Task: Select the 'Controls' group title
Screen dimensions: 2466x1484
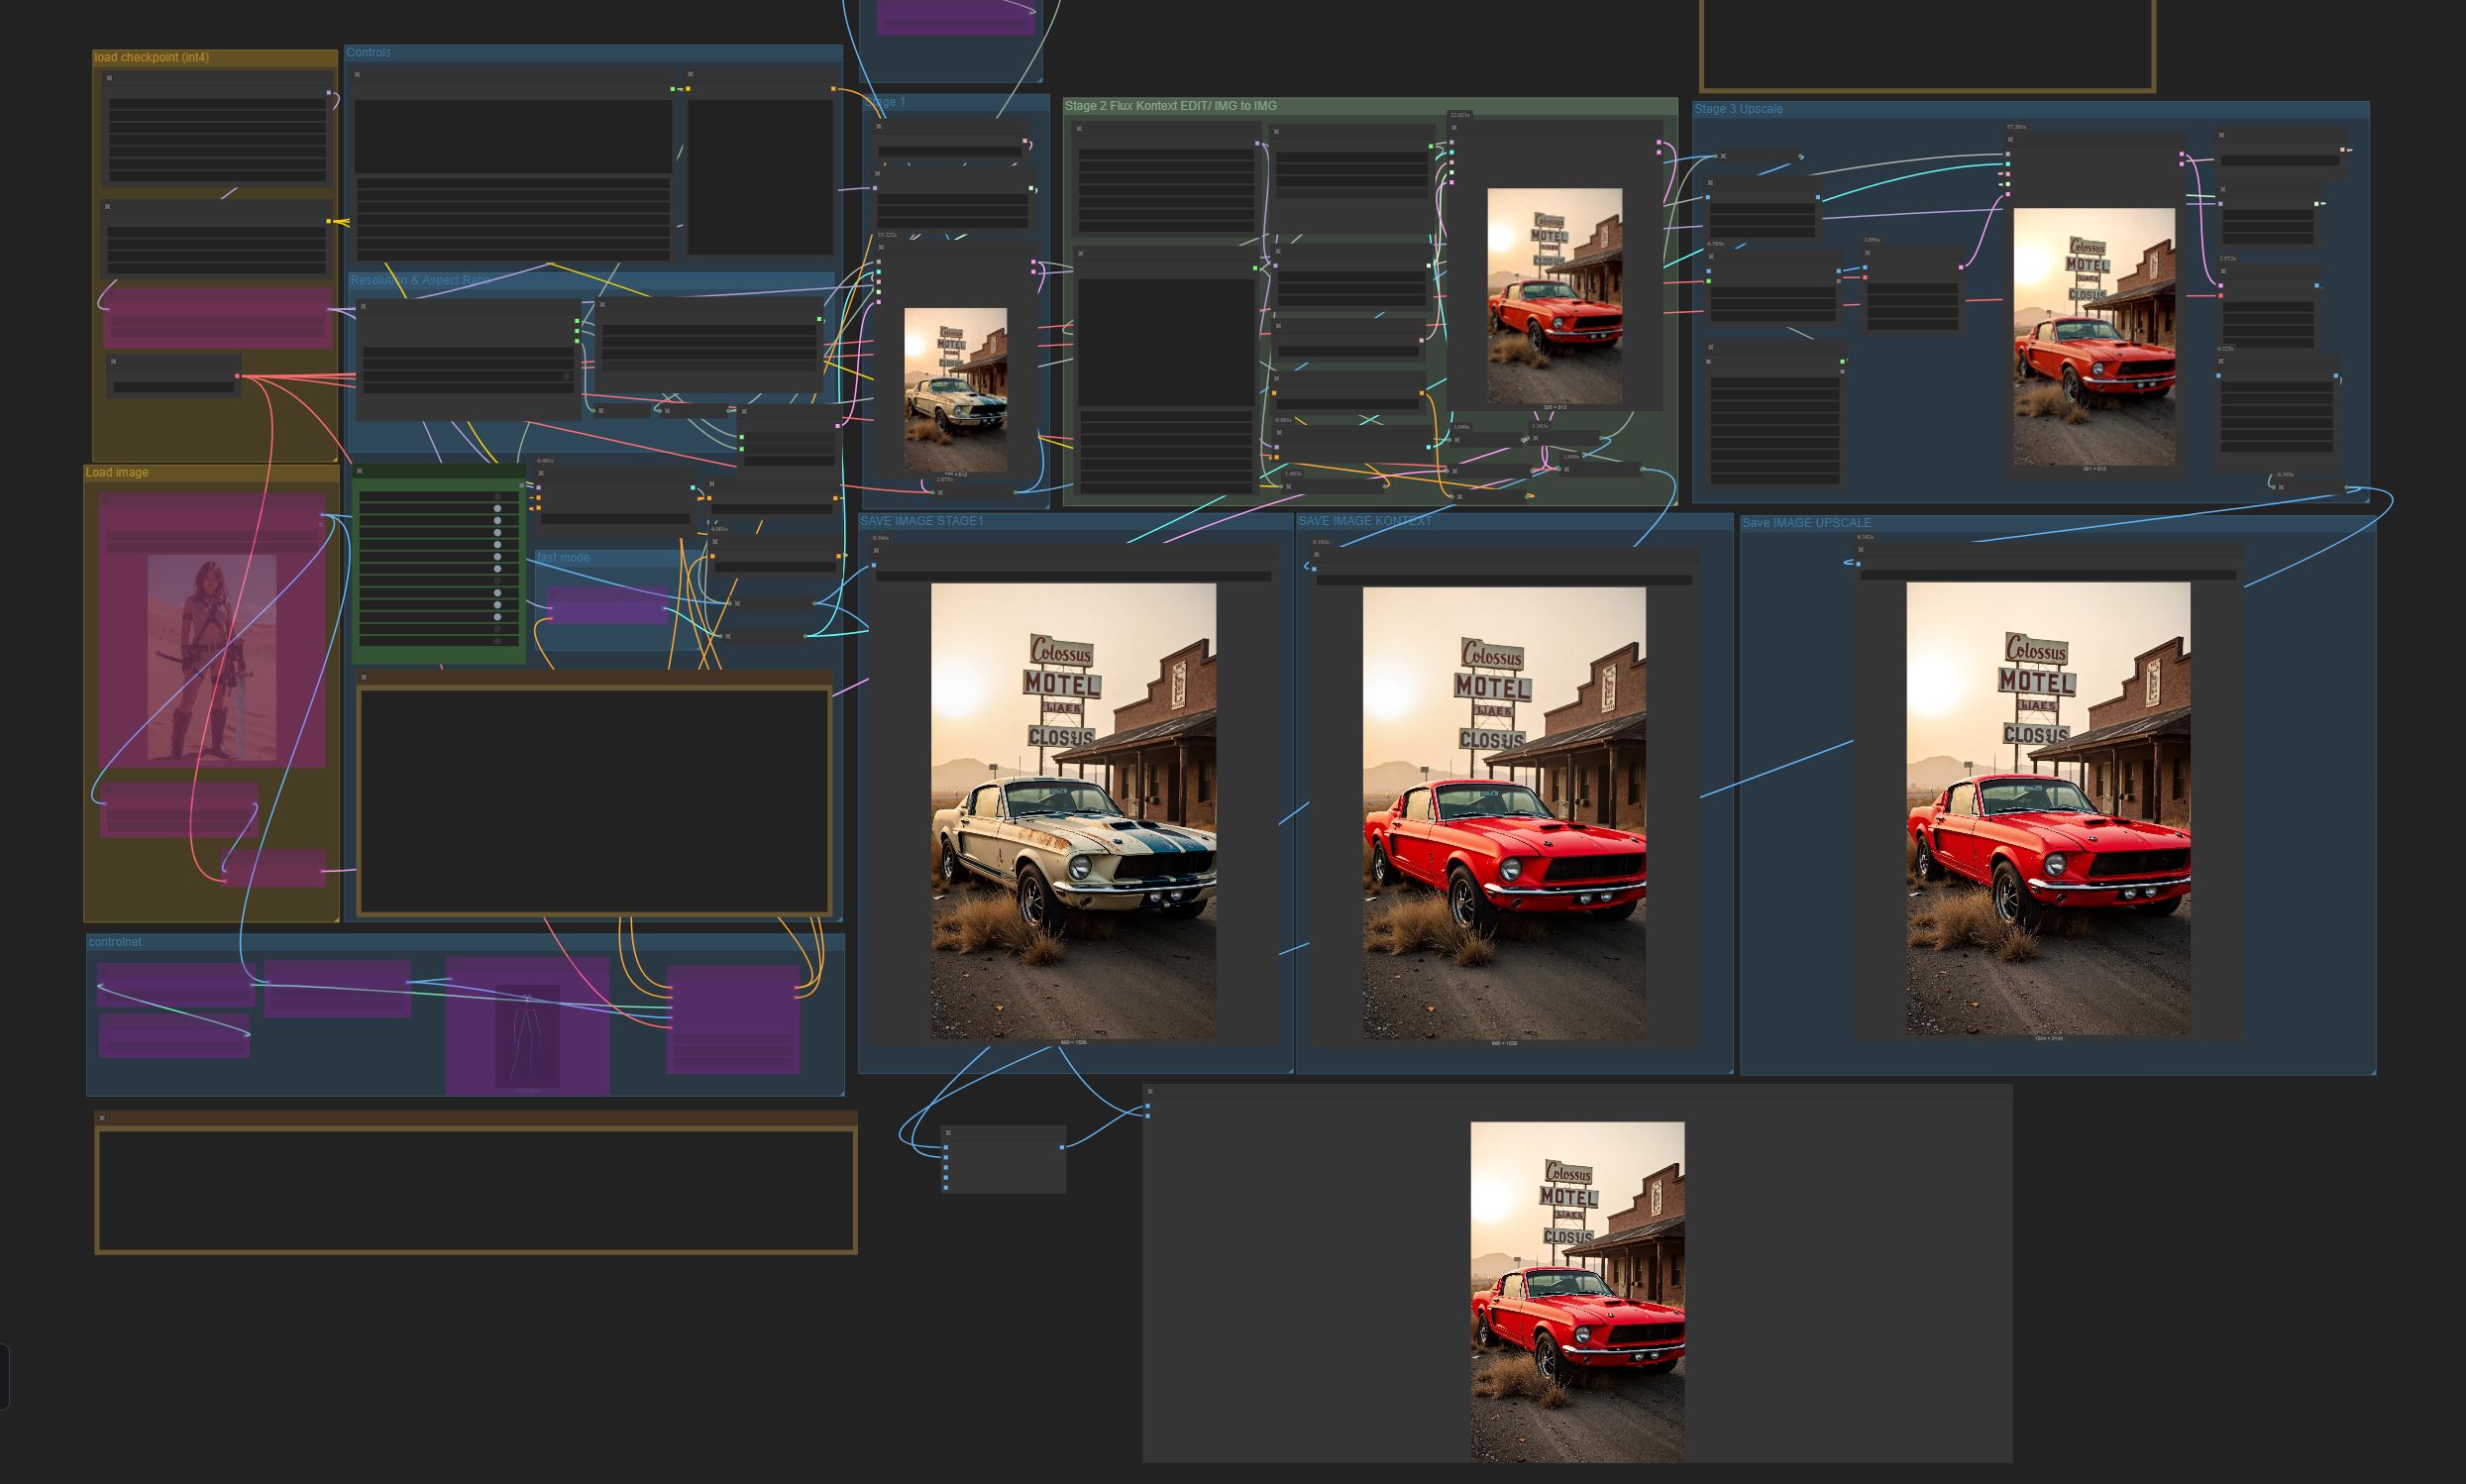Action: tap(369, 53)
